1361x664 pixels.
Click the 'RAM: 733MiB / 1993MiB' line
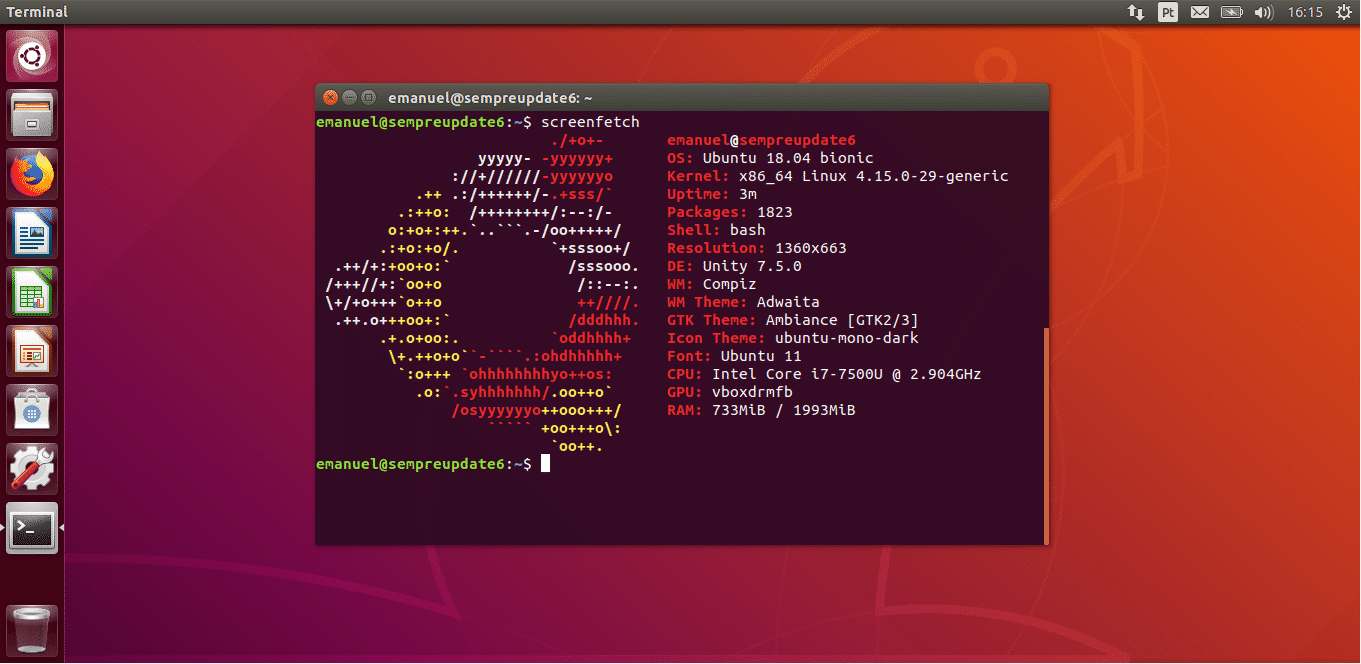(761, 410)
